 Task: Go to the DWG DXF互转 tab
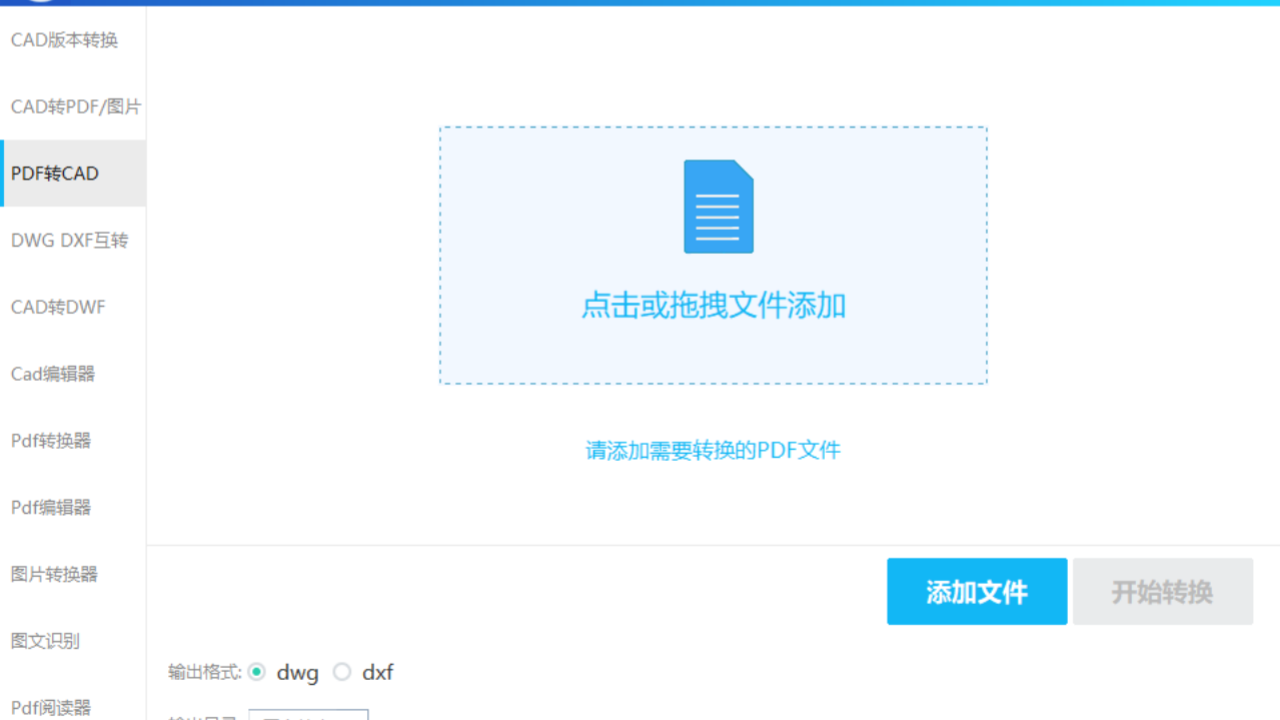pos(70,241)
